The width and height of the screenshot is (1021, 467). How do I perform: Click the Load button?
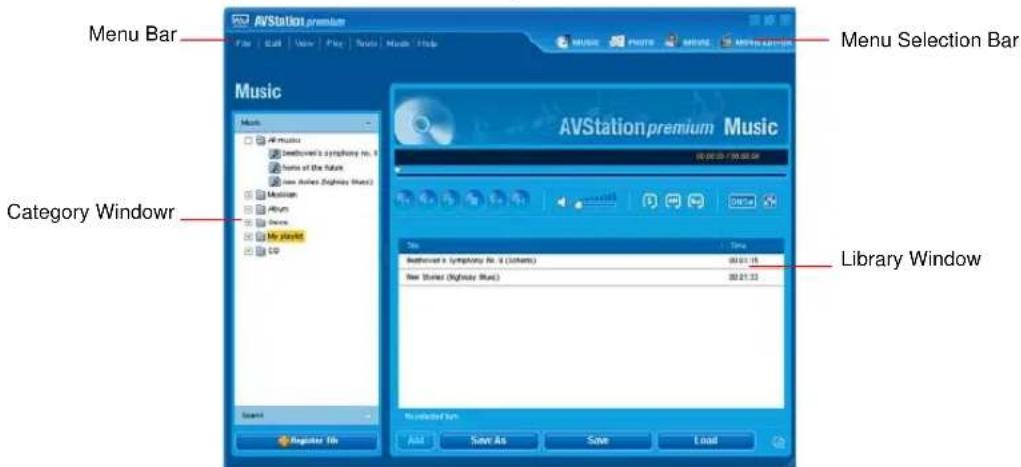coord(705,441)
